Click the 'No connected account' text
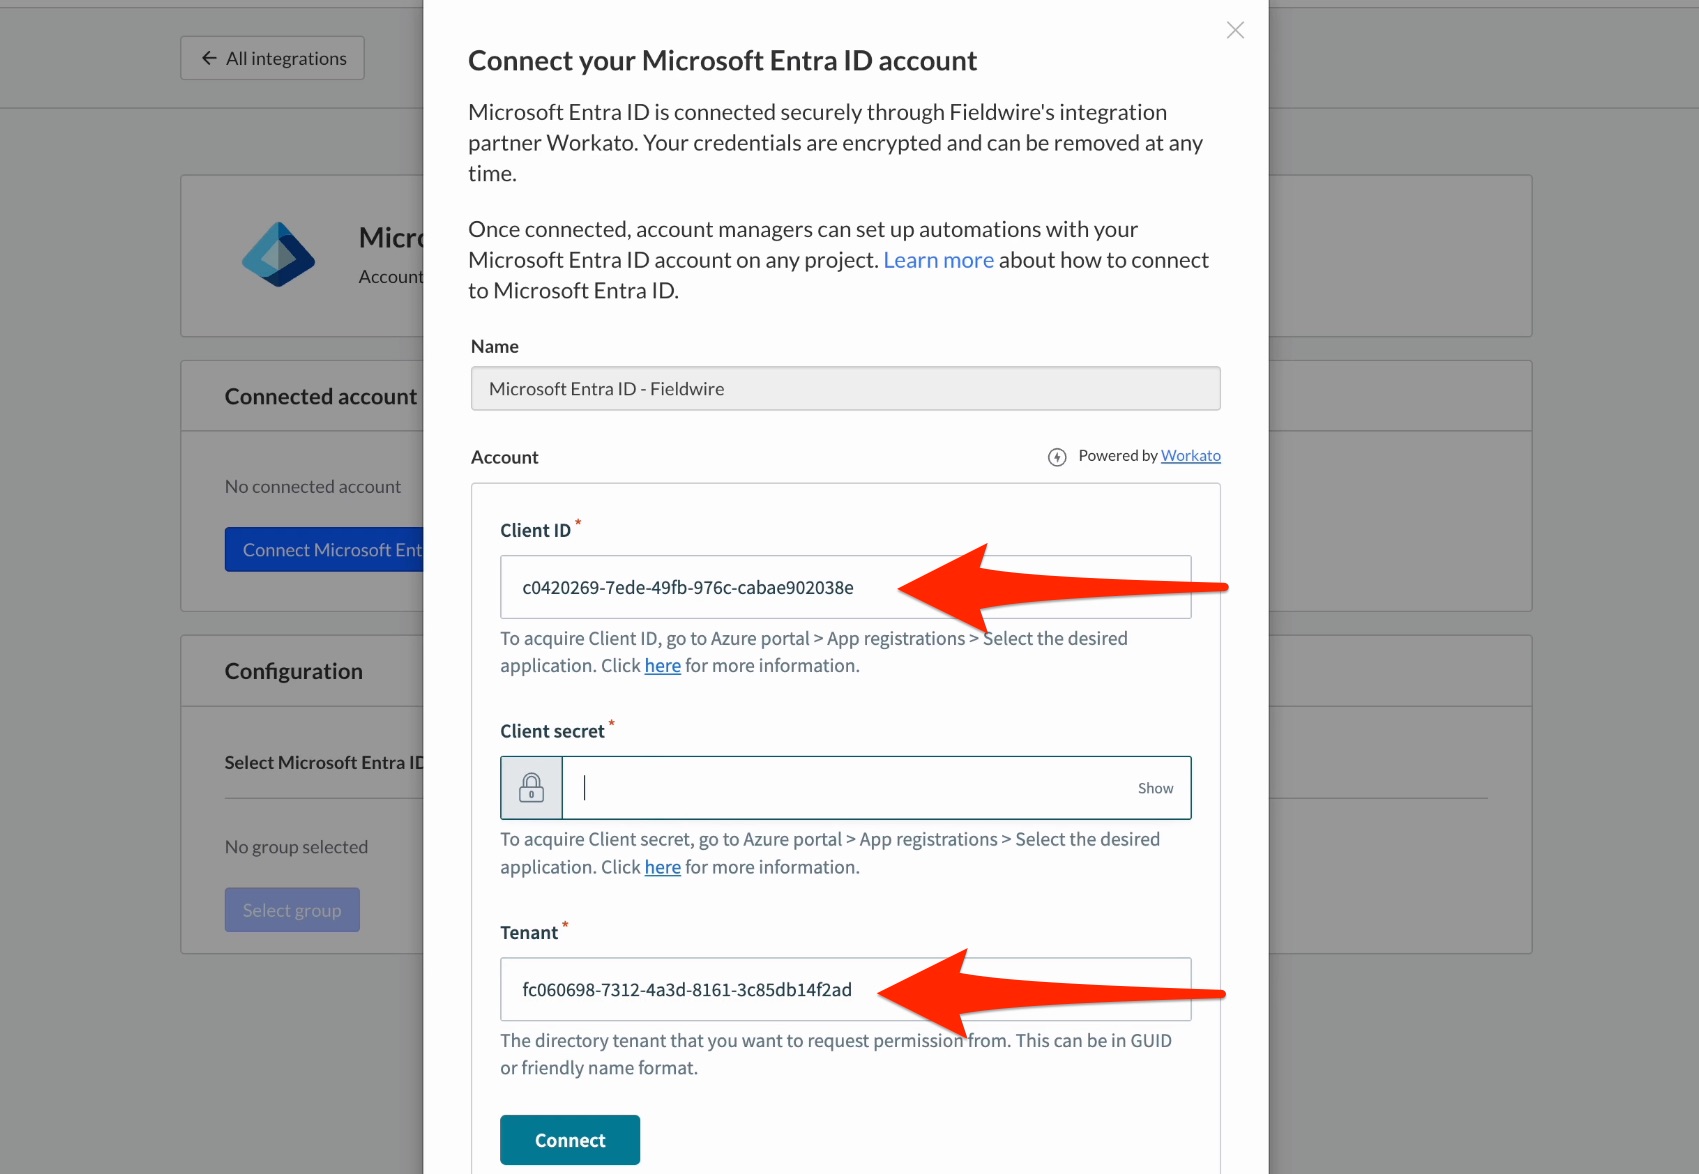This screenshot has width=1699, height=1174. [x=313, y=487]
